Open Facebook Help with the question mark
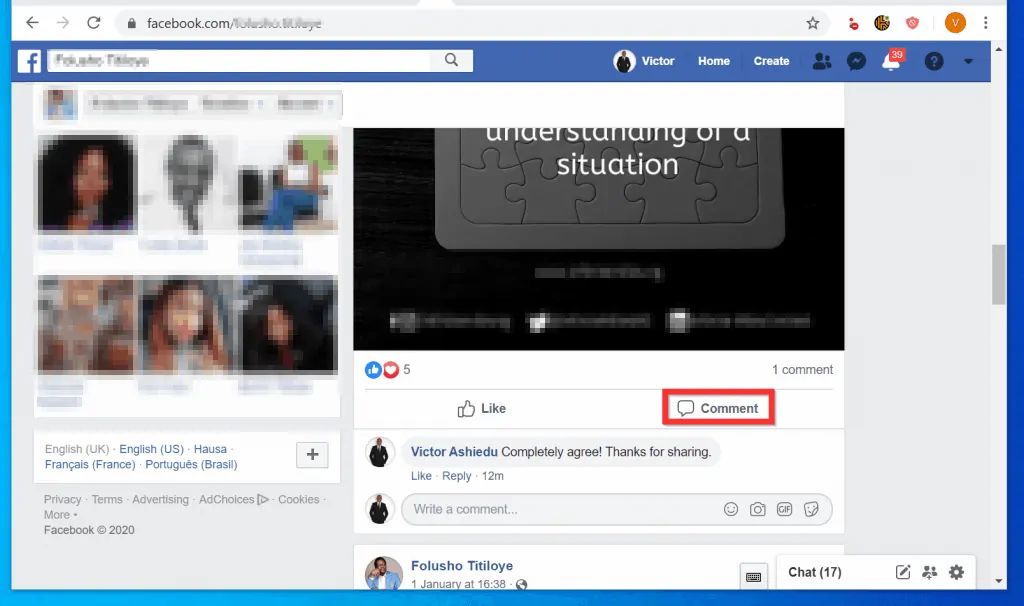Screen dimensions: 1024x606 click(933, 61)
